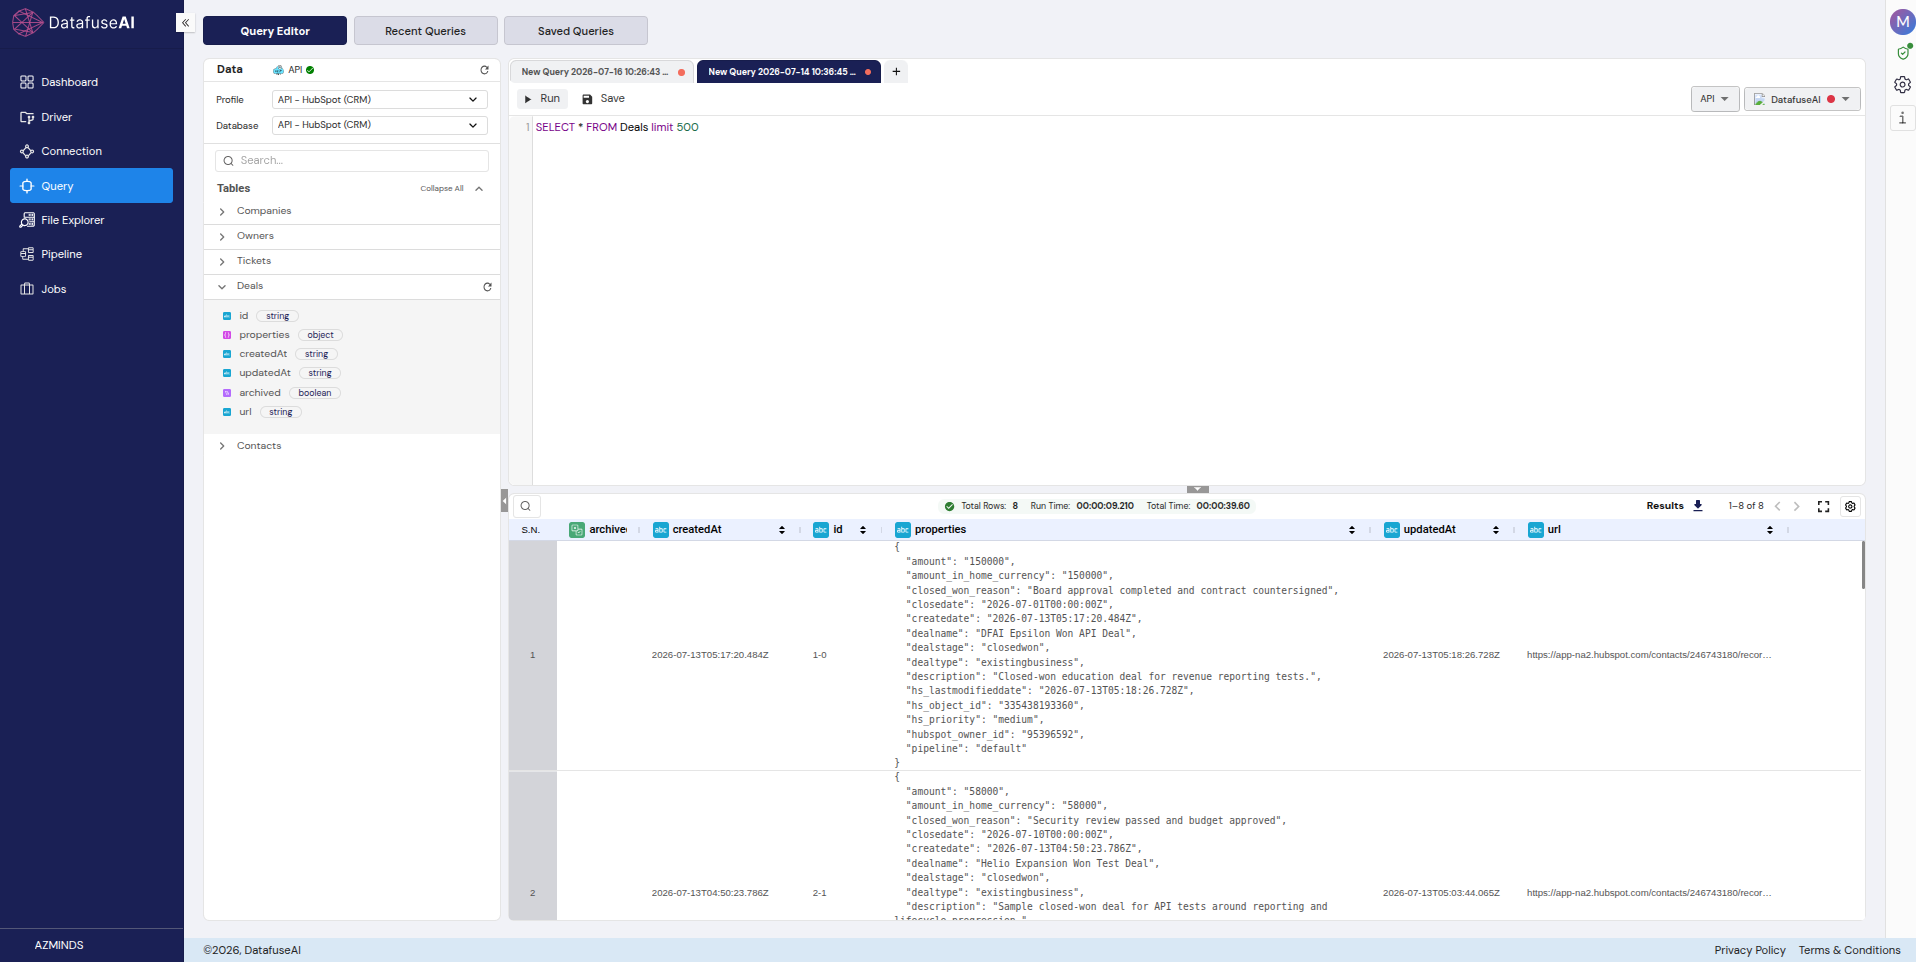Open results table settings gear
This screenshot has height=962, width=1916.
coord(1850,506)
